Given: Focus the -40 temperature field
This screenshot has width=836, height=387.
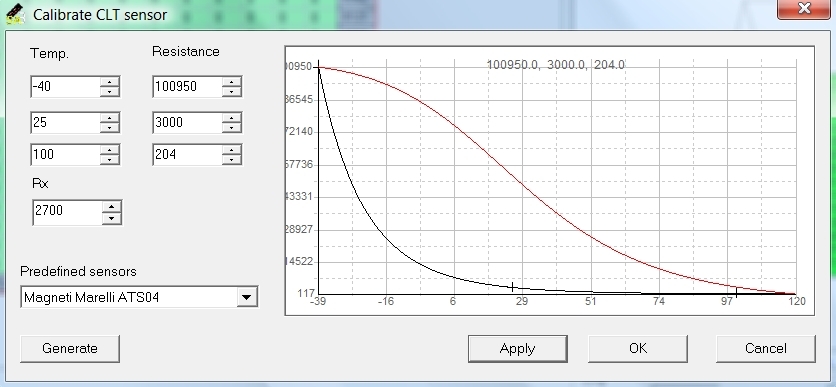Looking at the screenshot, I should (x=65, y=86).
